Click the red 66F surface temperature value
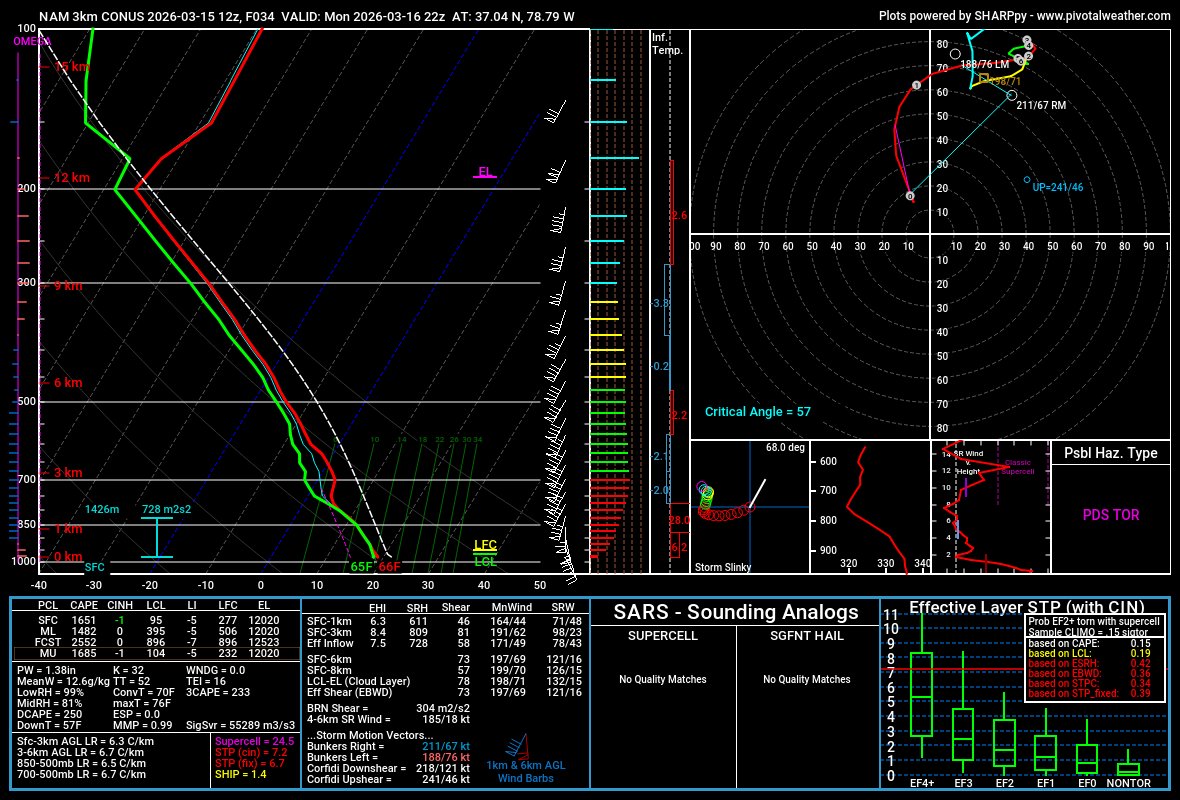The width and height of the screenshot is (1180, 800). [x=389, y=567]
